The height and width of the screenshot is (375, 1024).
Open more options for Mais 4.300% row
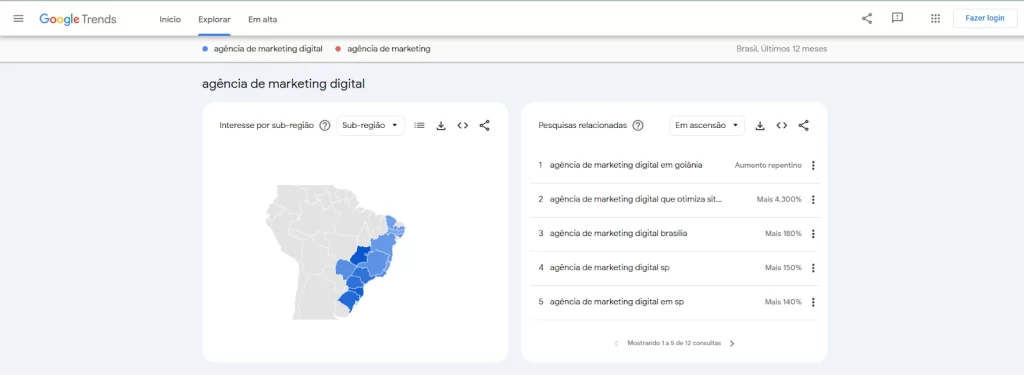click(813, 199)
